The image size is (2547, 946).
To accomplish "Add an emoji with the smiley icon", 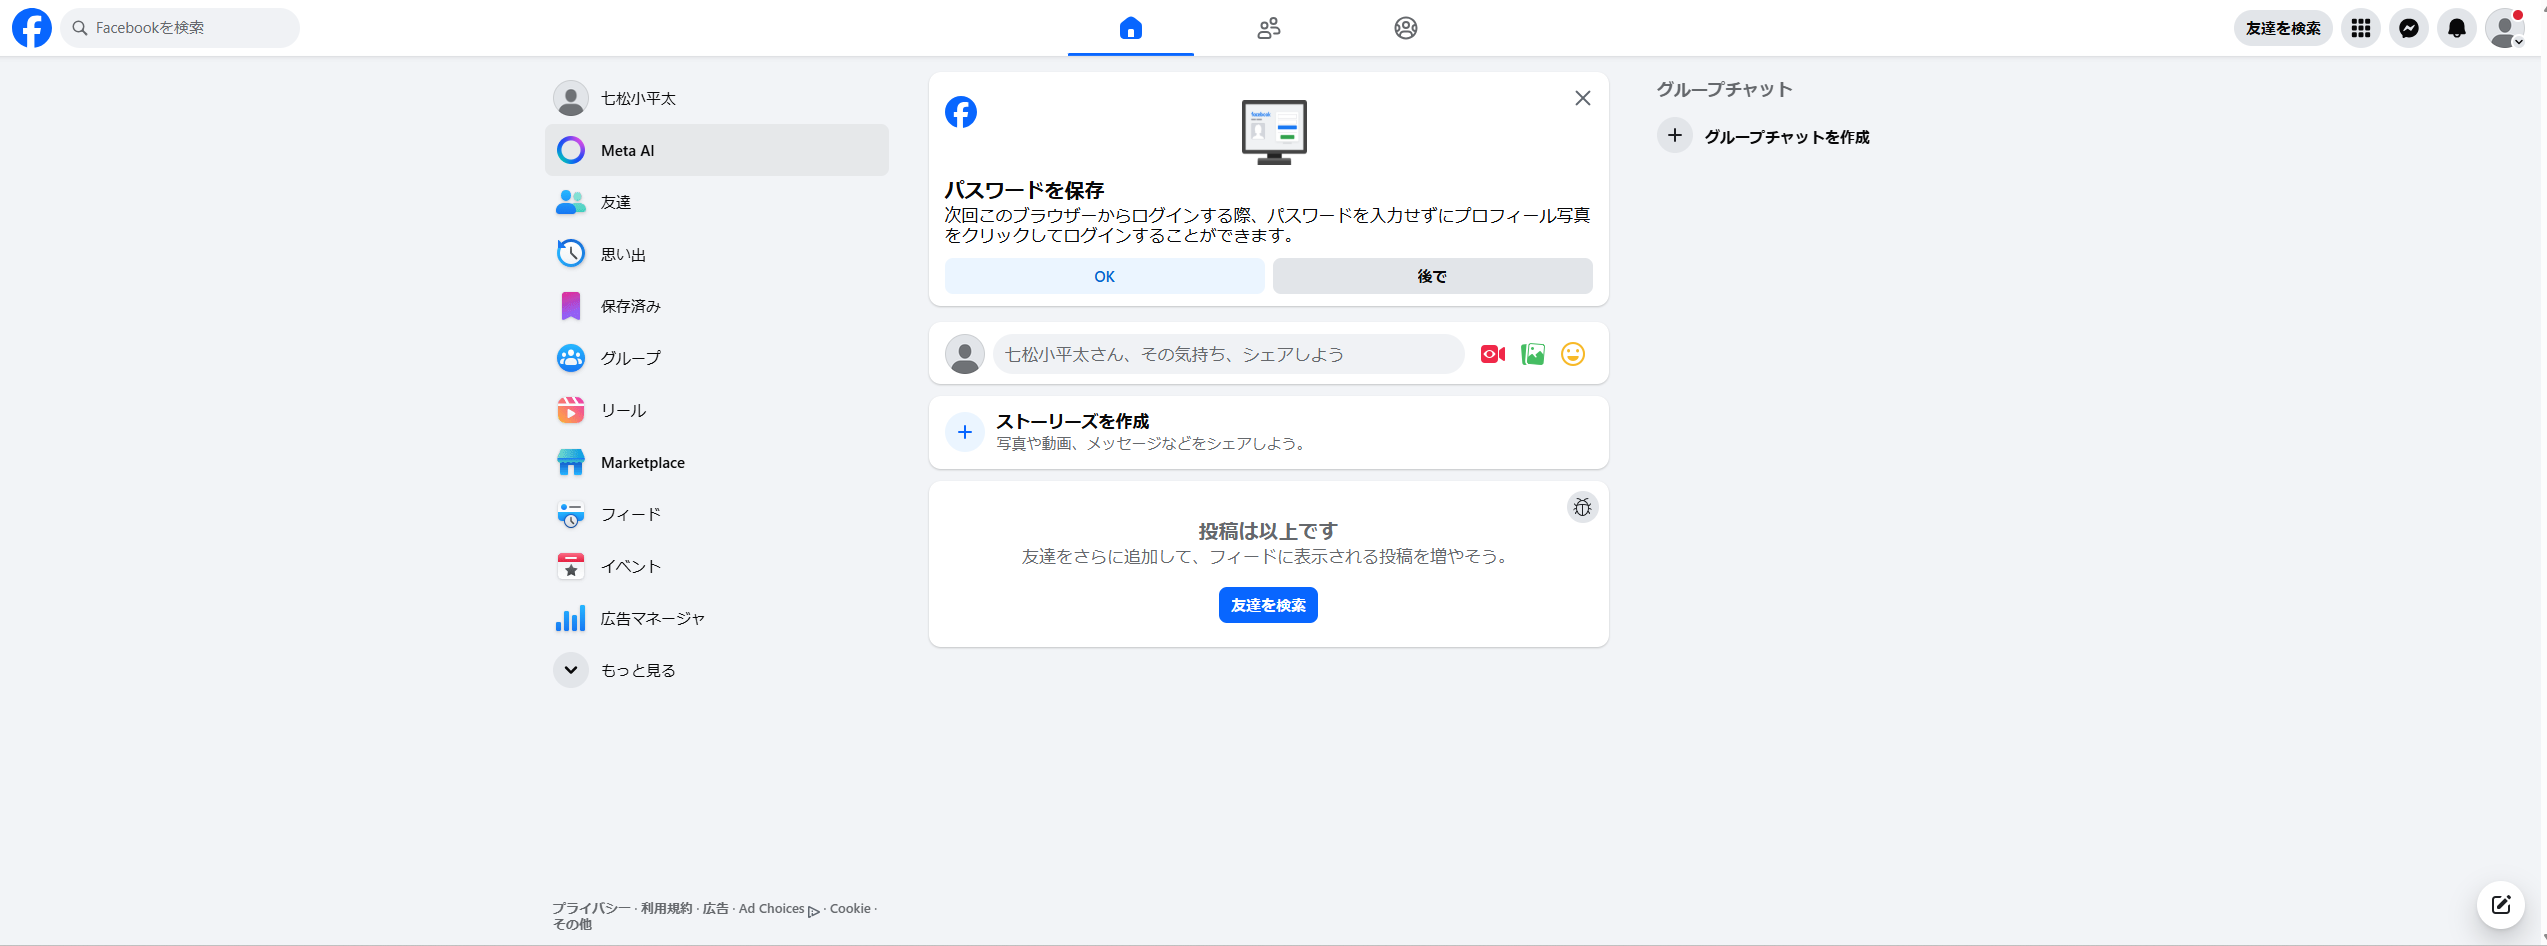I will [1572, 353].
